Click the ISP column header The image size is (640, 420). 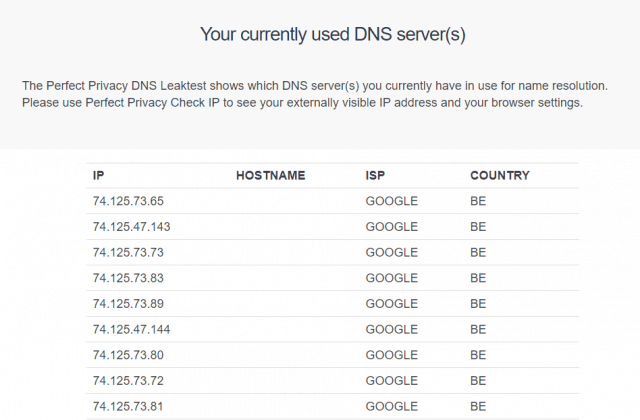point(375,176)
